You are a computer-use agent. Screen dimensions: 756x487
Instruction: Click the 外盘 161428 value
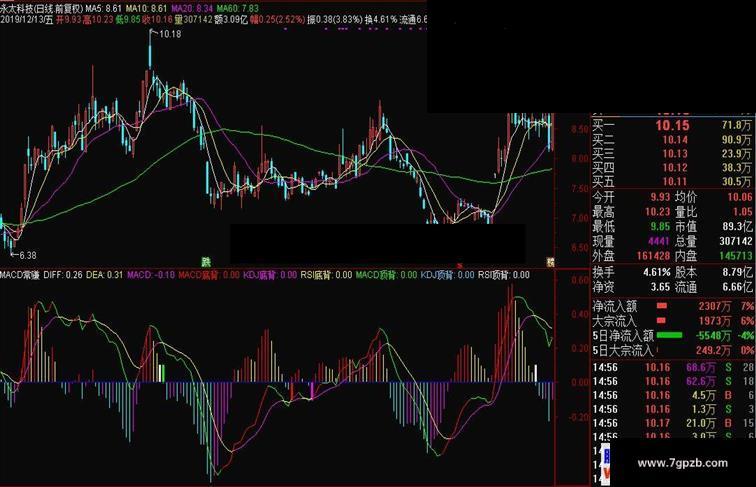click(x=653, y=256)
